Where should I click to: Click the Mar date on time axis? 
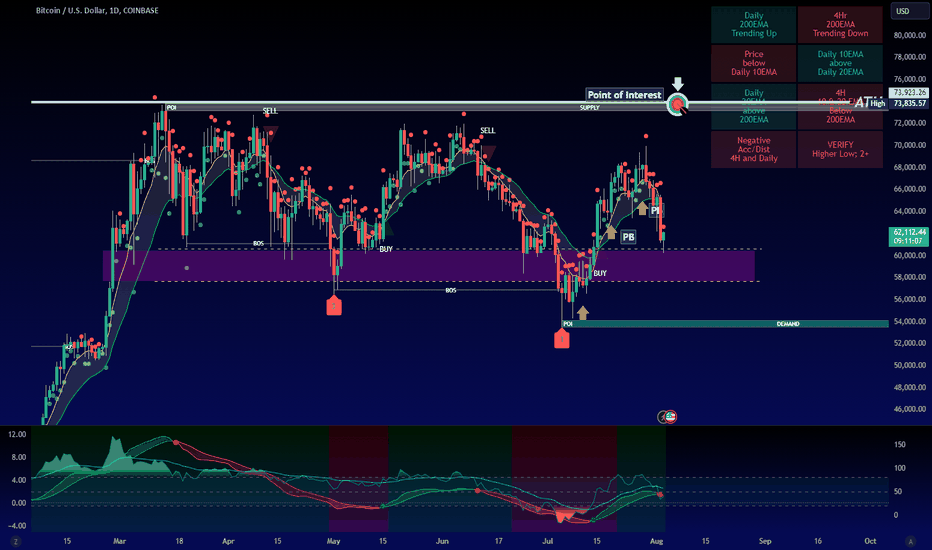(119, 541)
